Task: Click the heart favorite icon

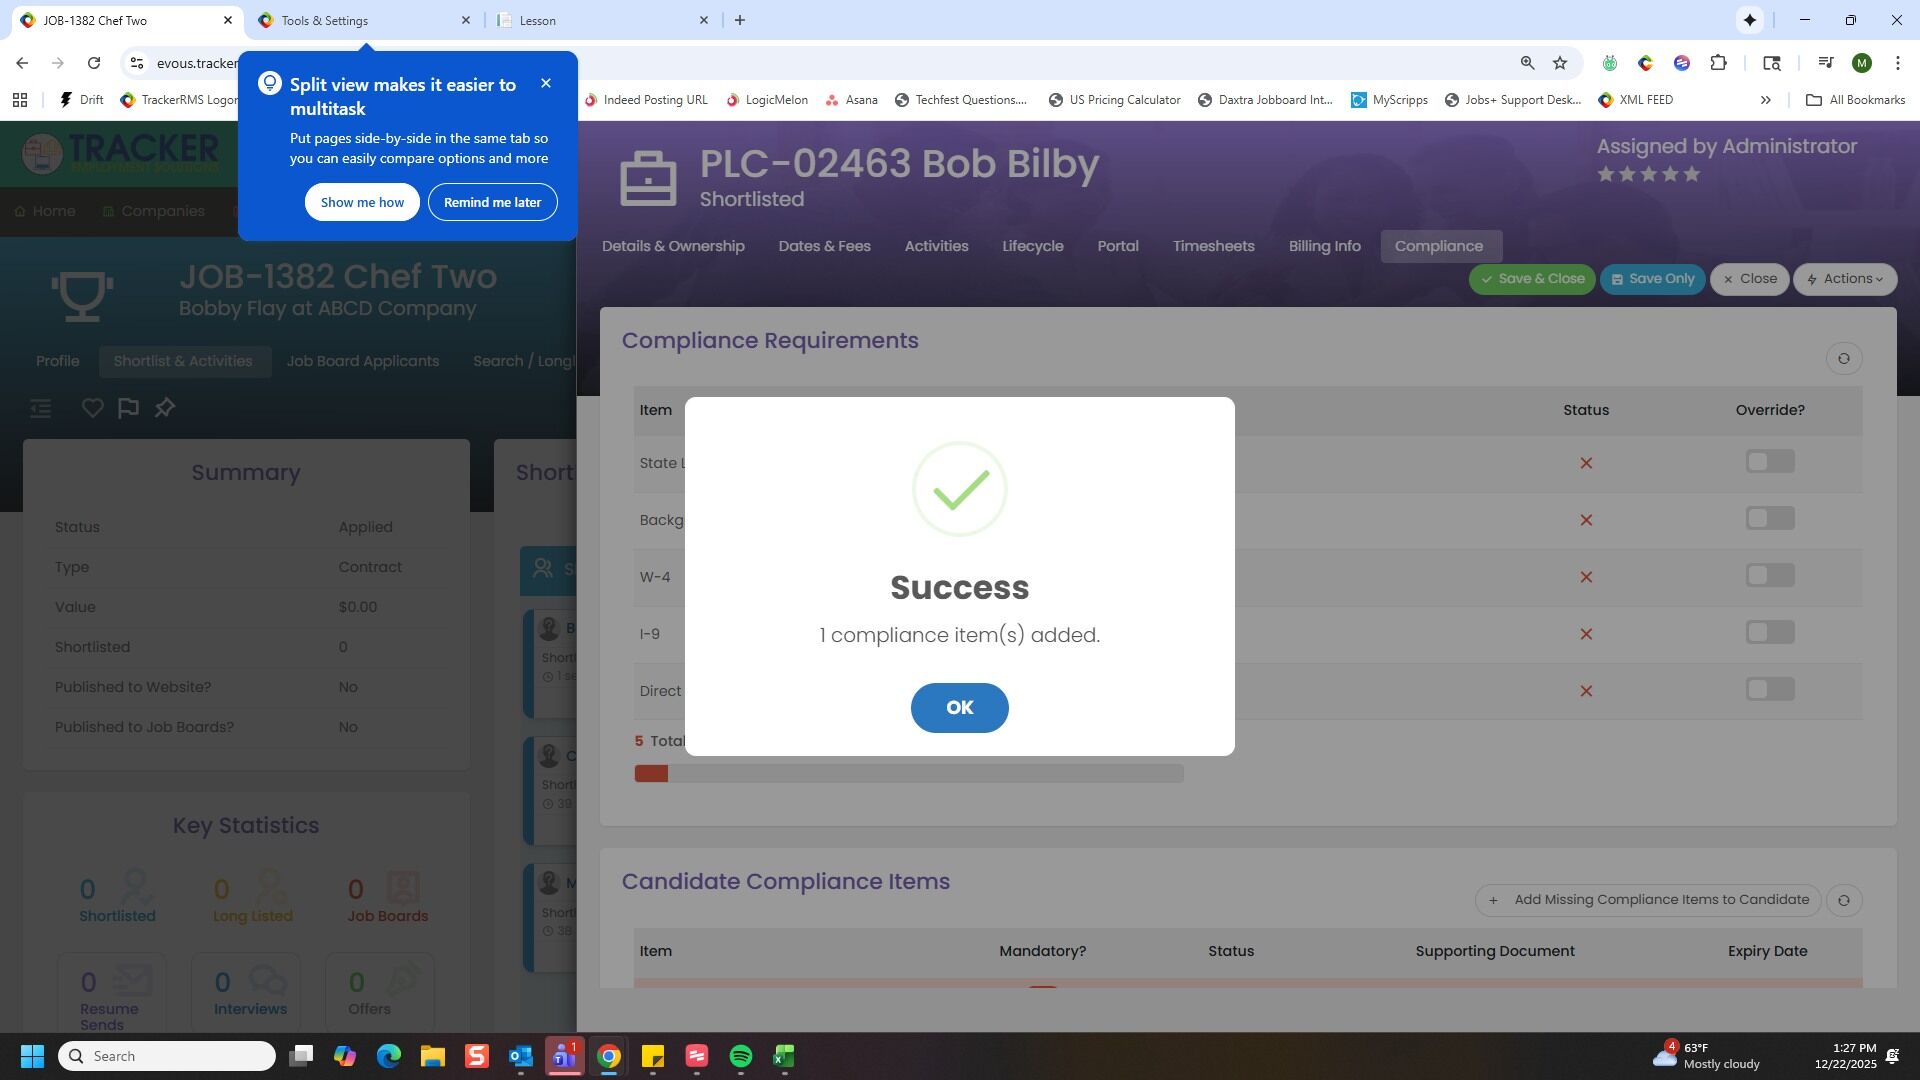Action: point(92,408)
